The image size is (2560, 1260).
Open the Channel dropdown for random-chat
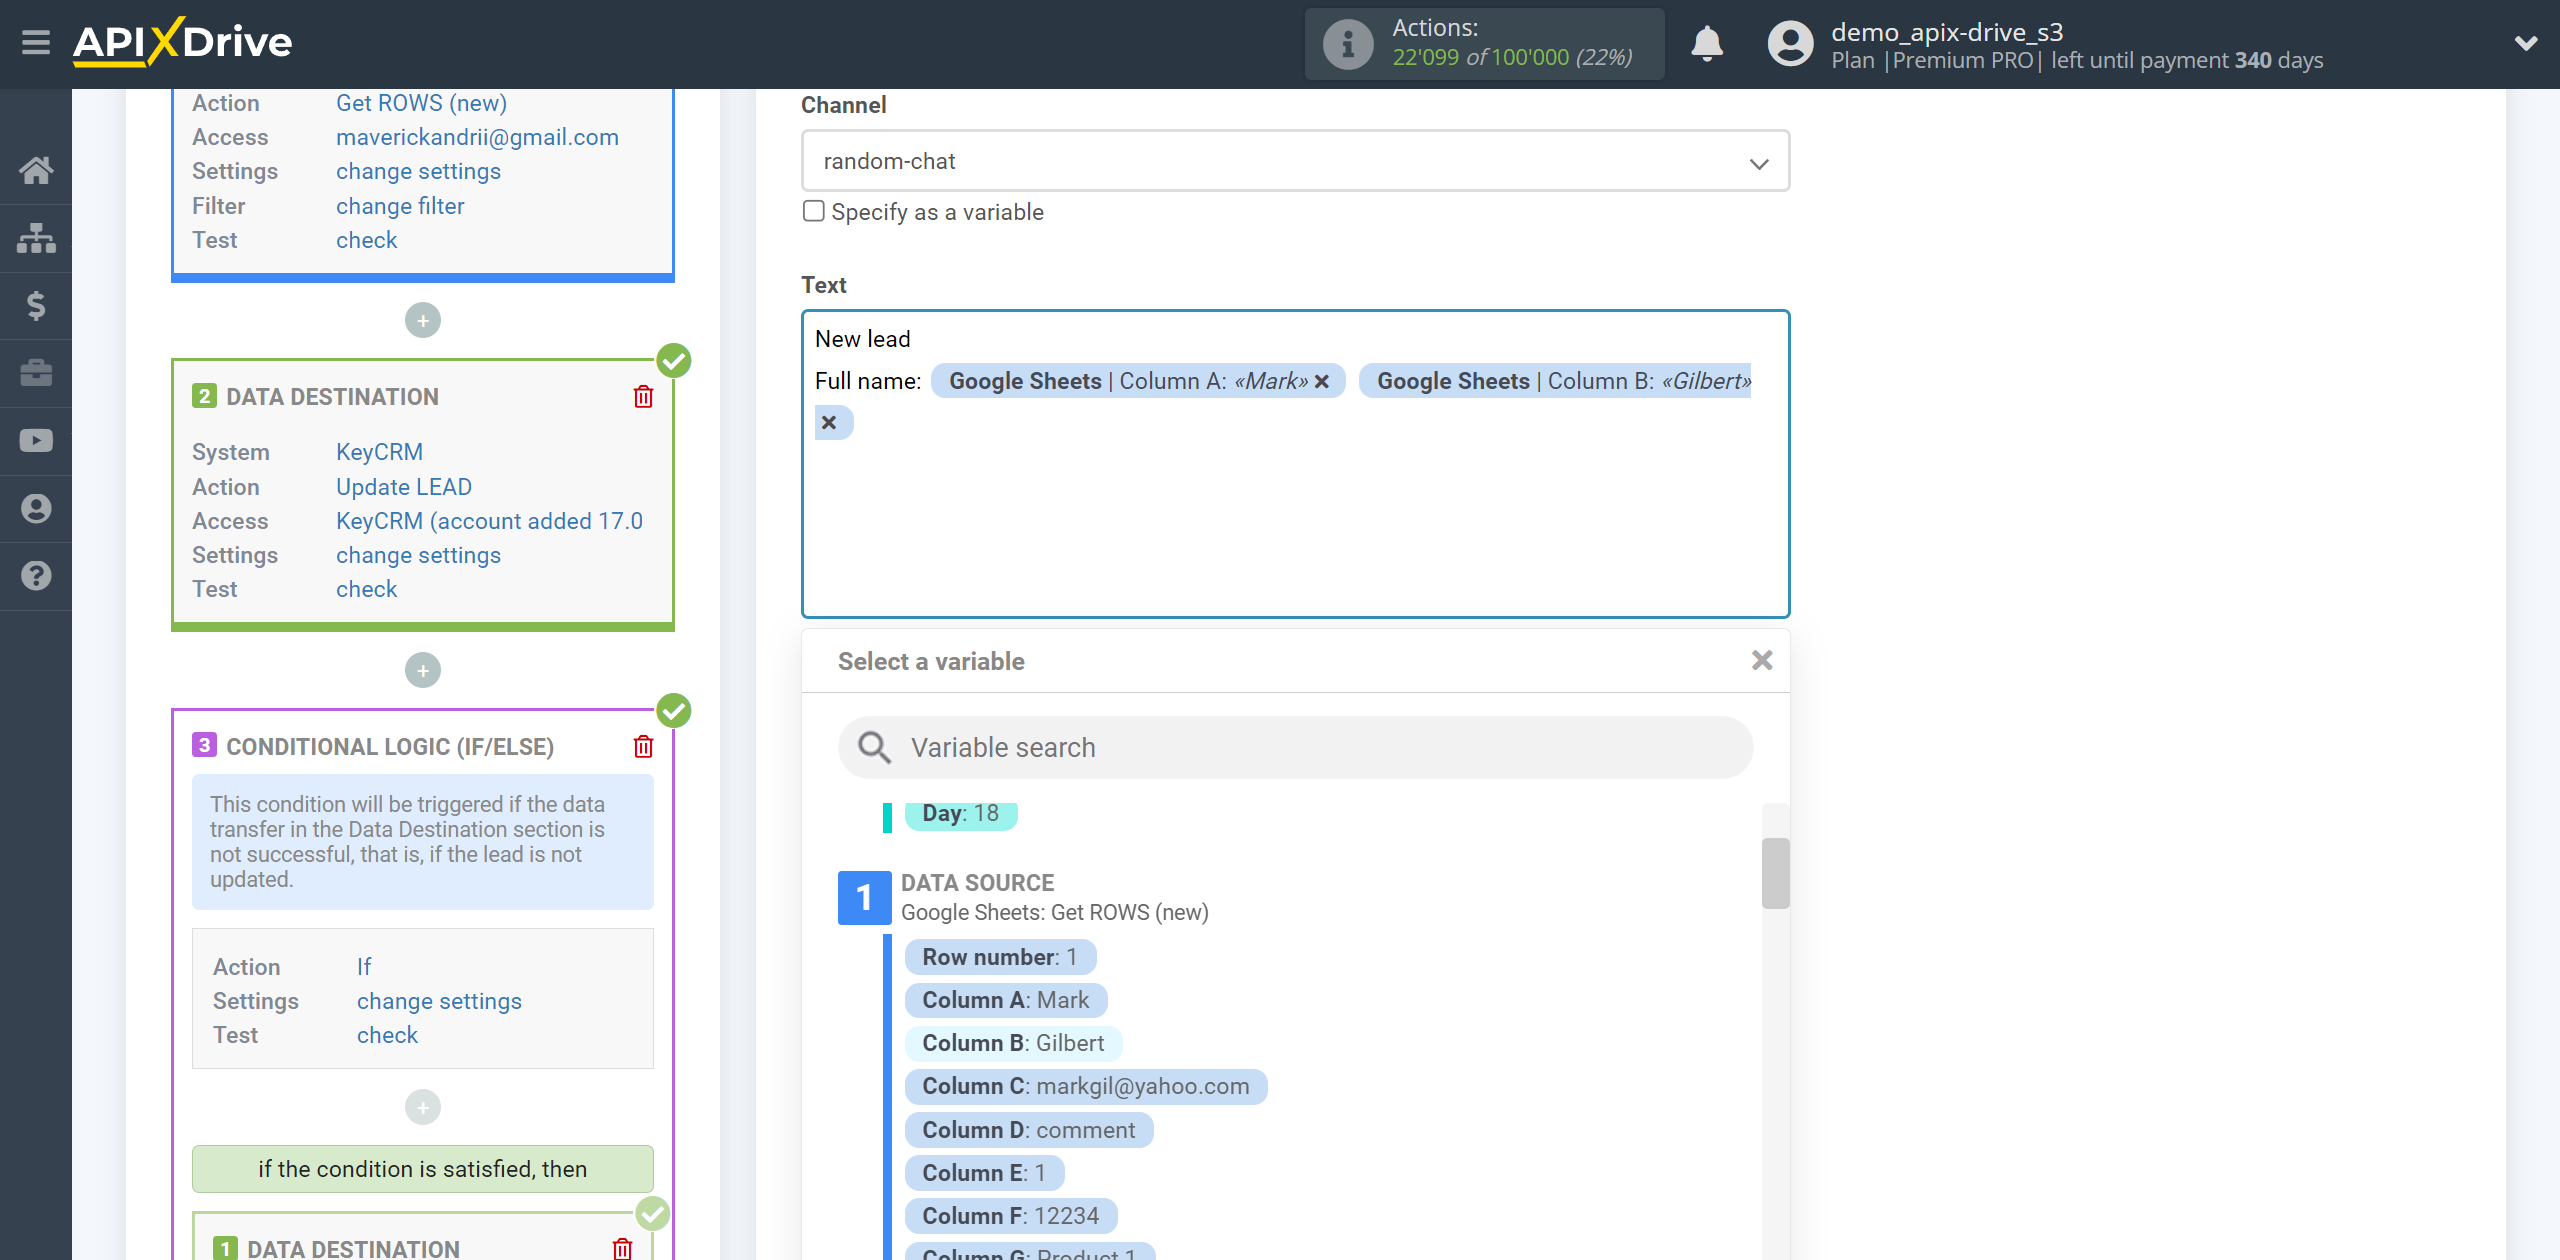(x=1293, y=160)
